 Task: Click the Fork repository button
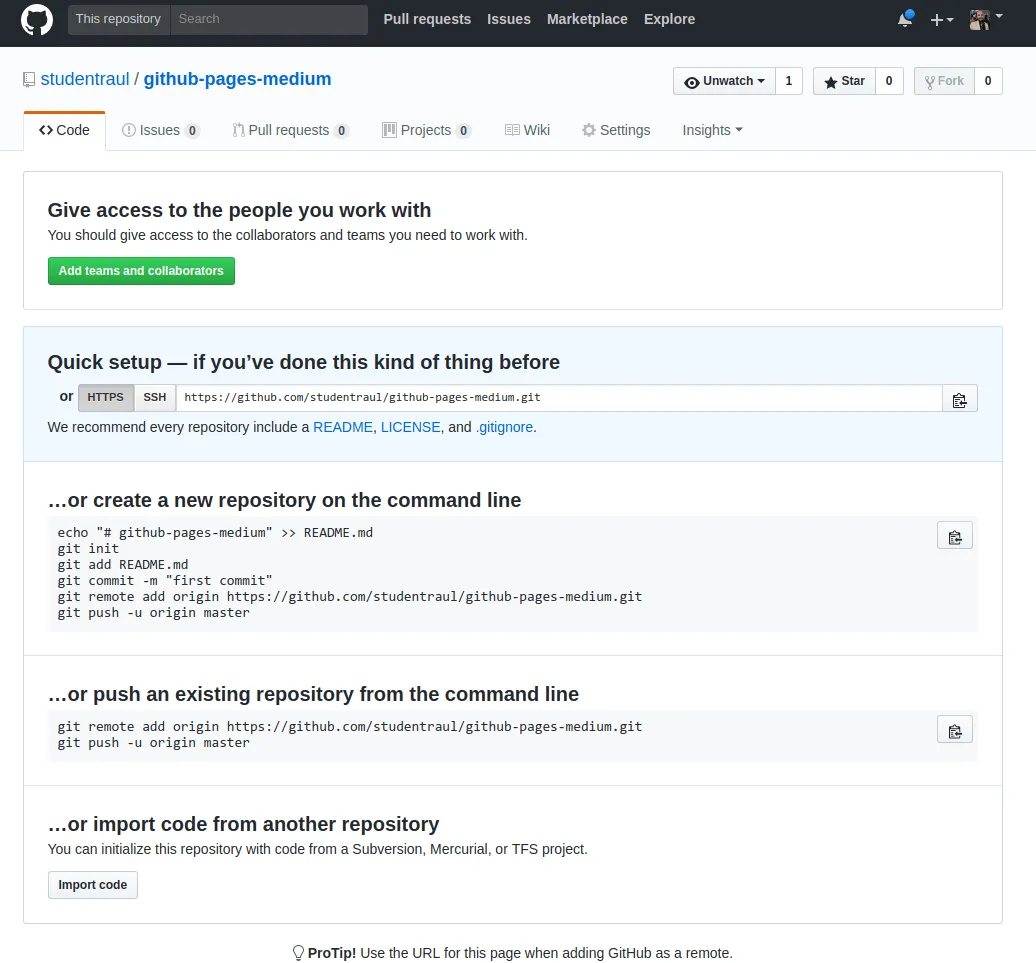944,81
